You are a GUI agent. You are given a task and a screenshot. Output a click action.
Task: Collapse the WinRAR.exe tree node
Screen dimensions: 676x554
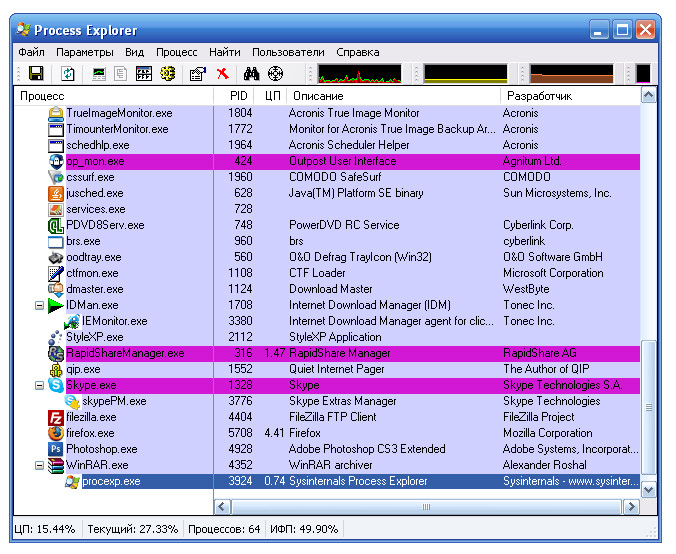(39, 466)
